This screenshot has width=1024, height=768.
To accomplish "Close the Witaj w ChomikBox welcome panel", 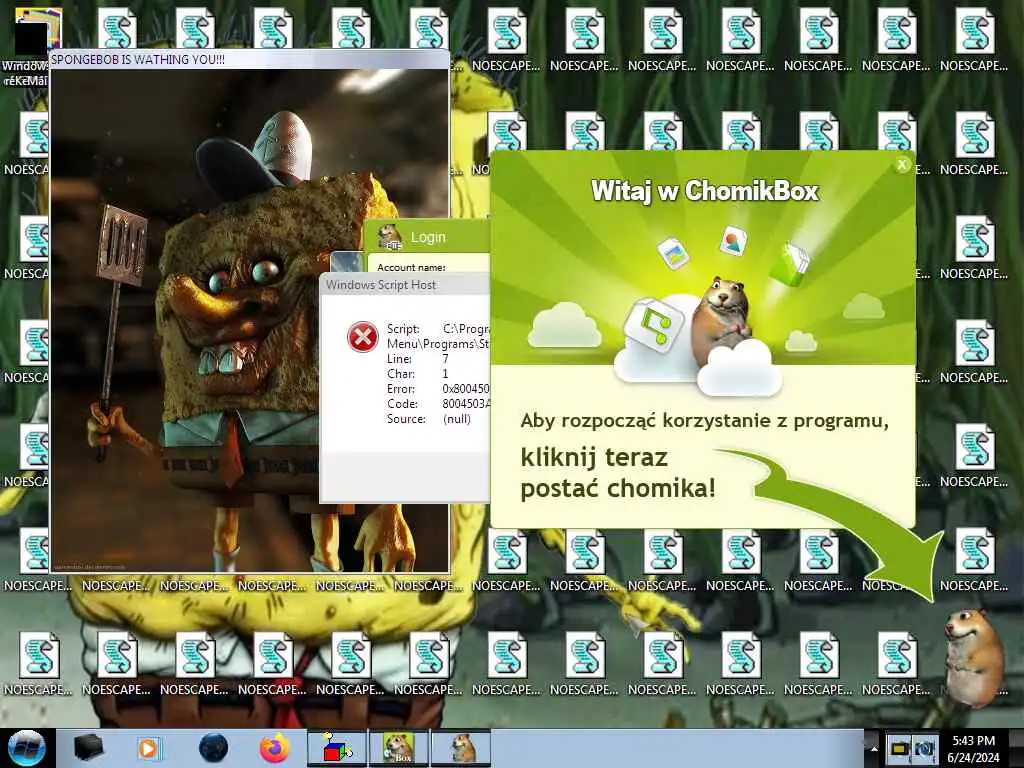I will pos(902,165).
